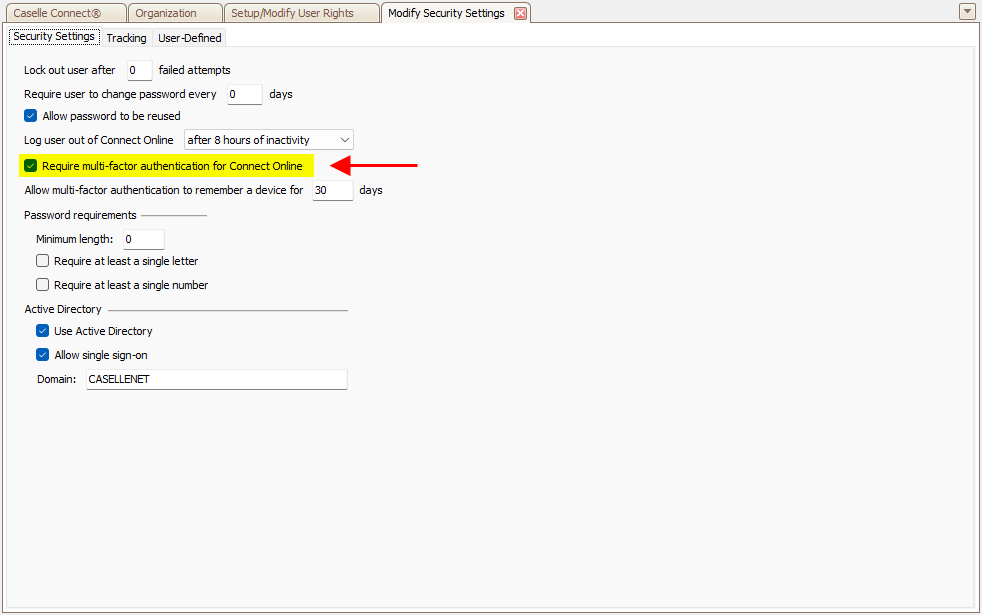The width and height of the screenshot is (982, 615).
Task: Open the tab list dropdown arrow
Action: click(967, 12)
